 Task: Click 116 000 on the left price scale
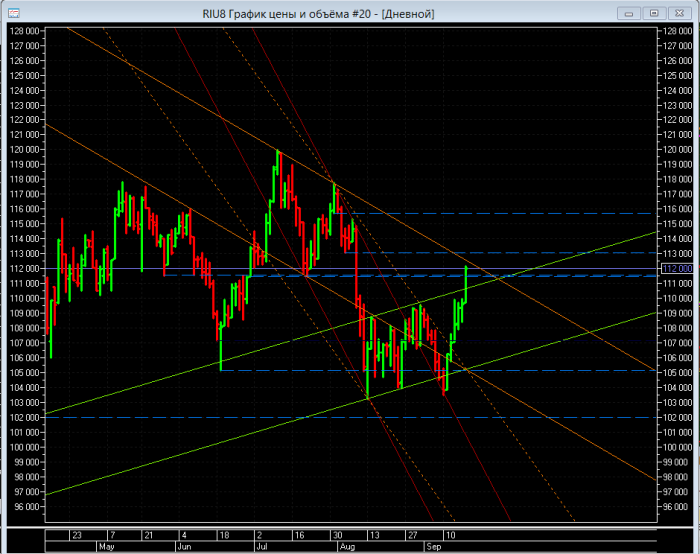[x=25, y=209]
